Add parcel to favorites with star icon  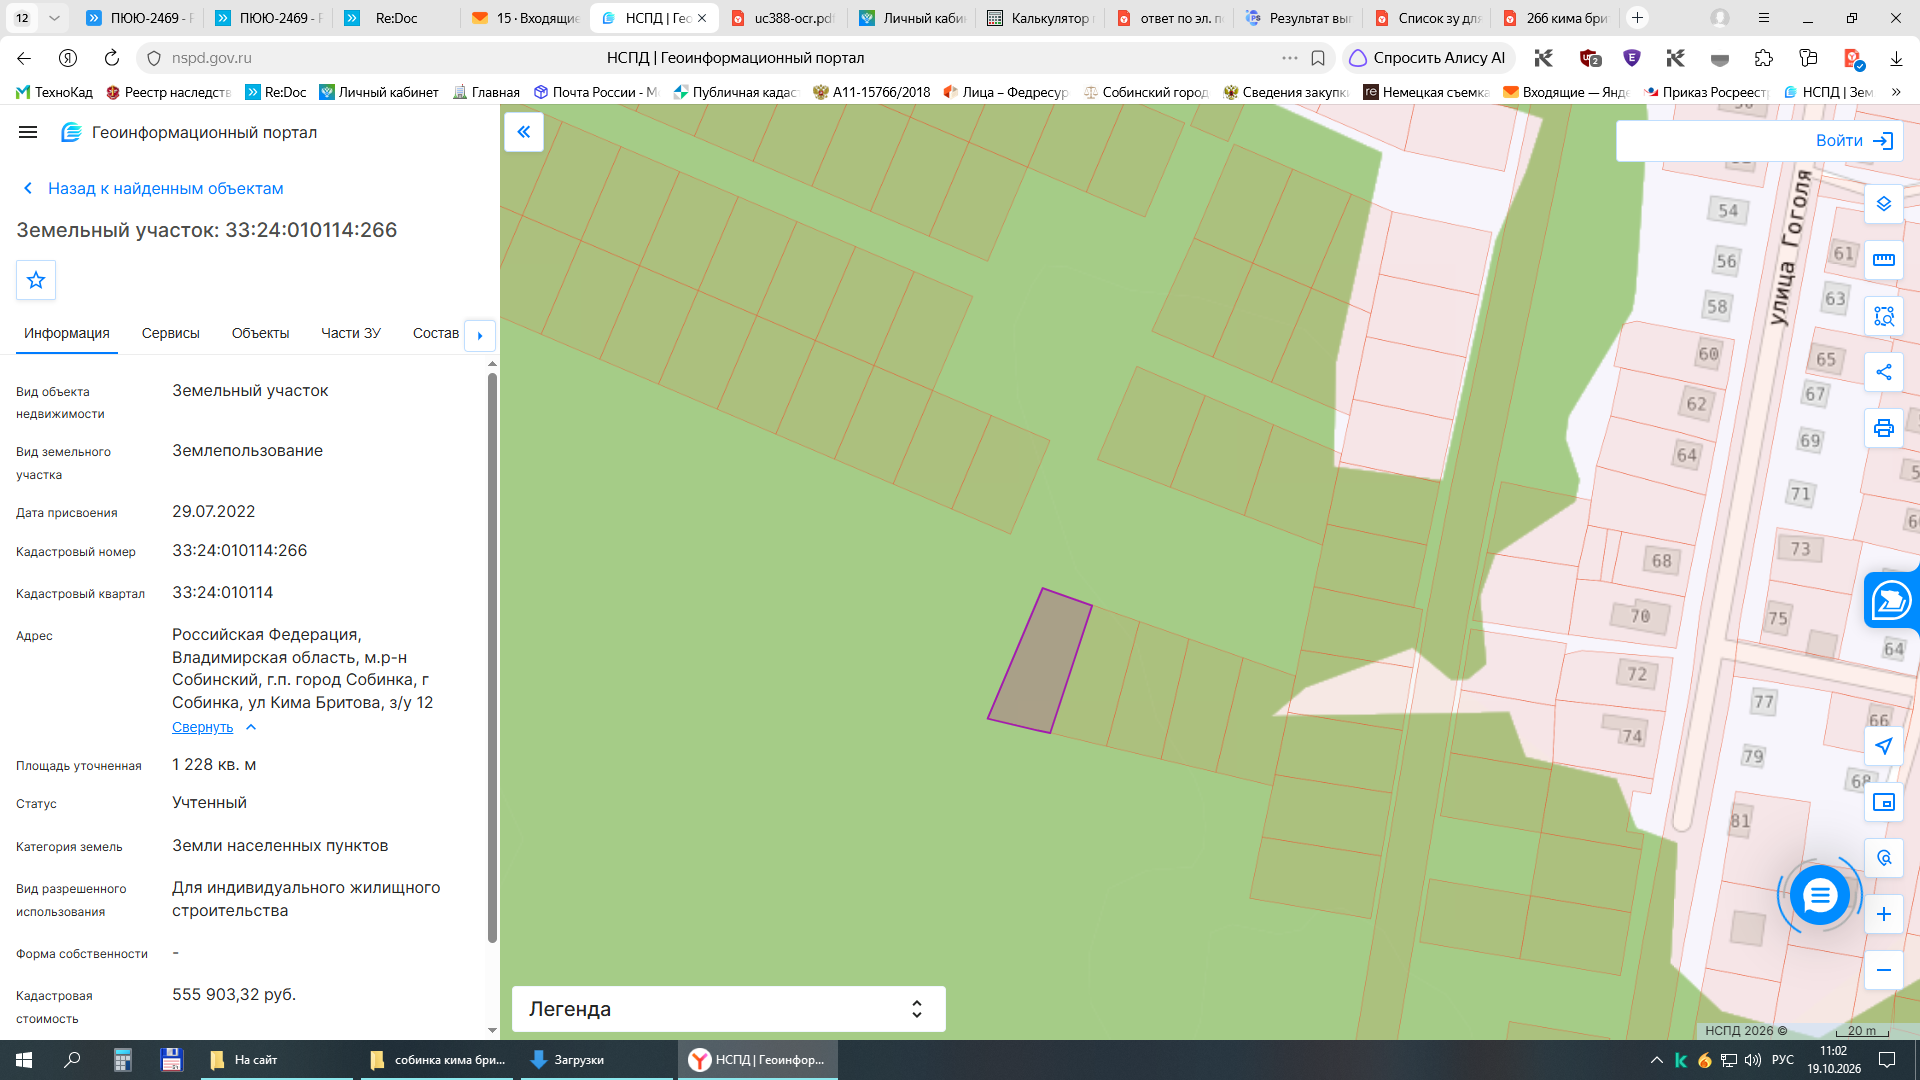(36, 280)
